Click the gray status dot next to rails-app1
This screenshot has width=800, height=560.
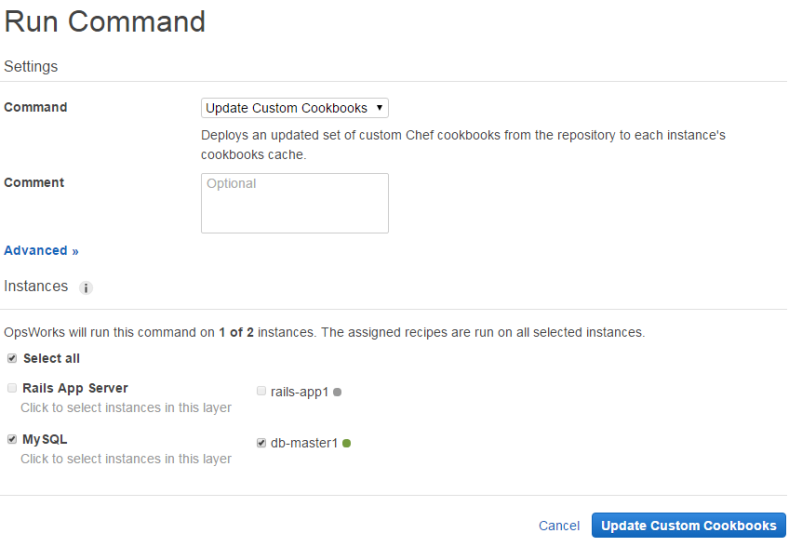338,392
